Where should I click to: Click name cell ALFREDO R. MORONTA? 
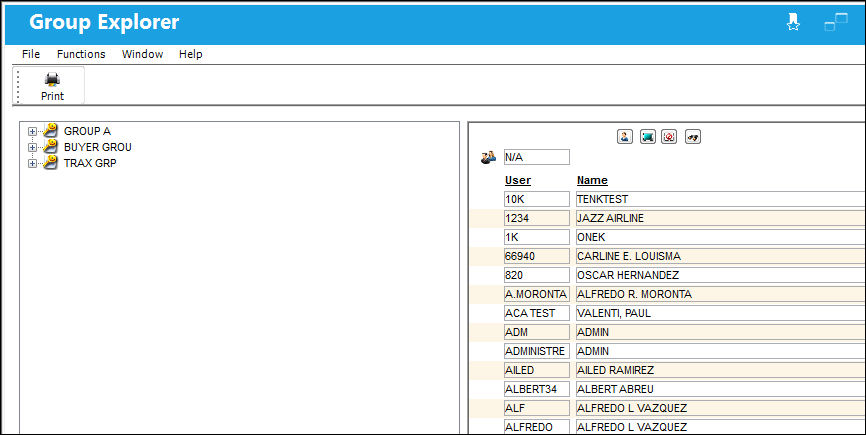pos(720,294)
